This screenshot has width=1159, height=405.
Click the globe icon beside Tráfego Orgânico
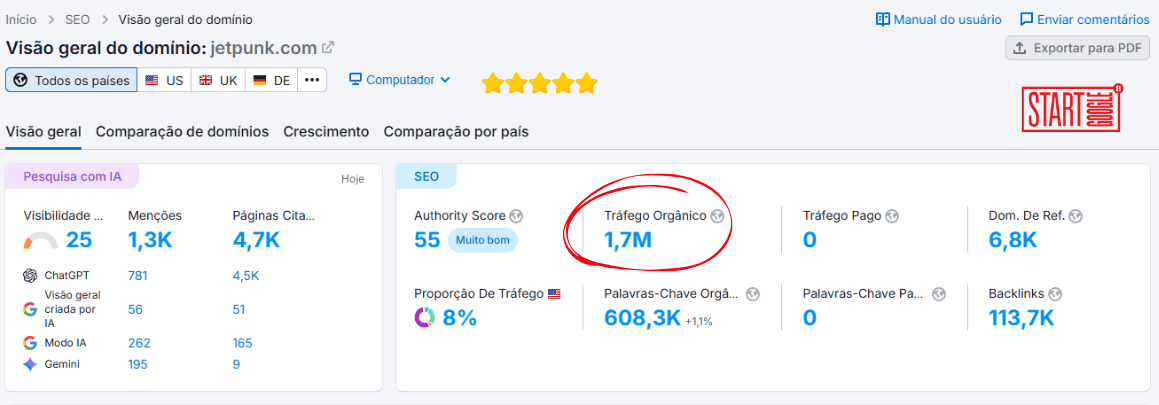tap(717, 216)
